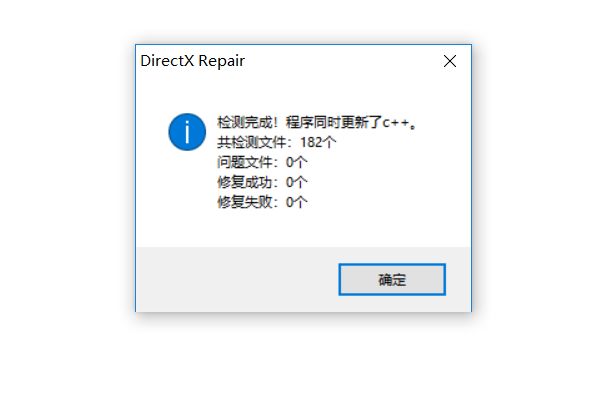
Task: Click the 0个 value beside 修复失败
Action: tap(296, 202)
